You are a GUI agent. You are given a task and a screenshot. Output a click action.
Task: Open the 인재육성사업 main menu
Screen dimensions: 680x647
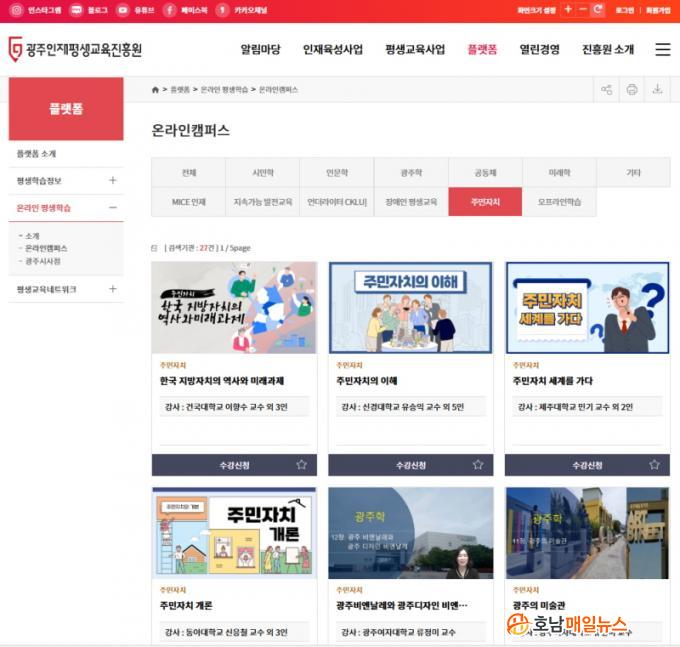point(333,50)
